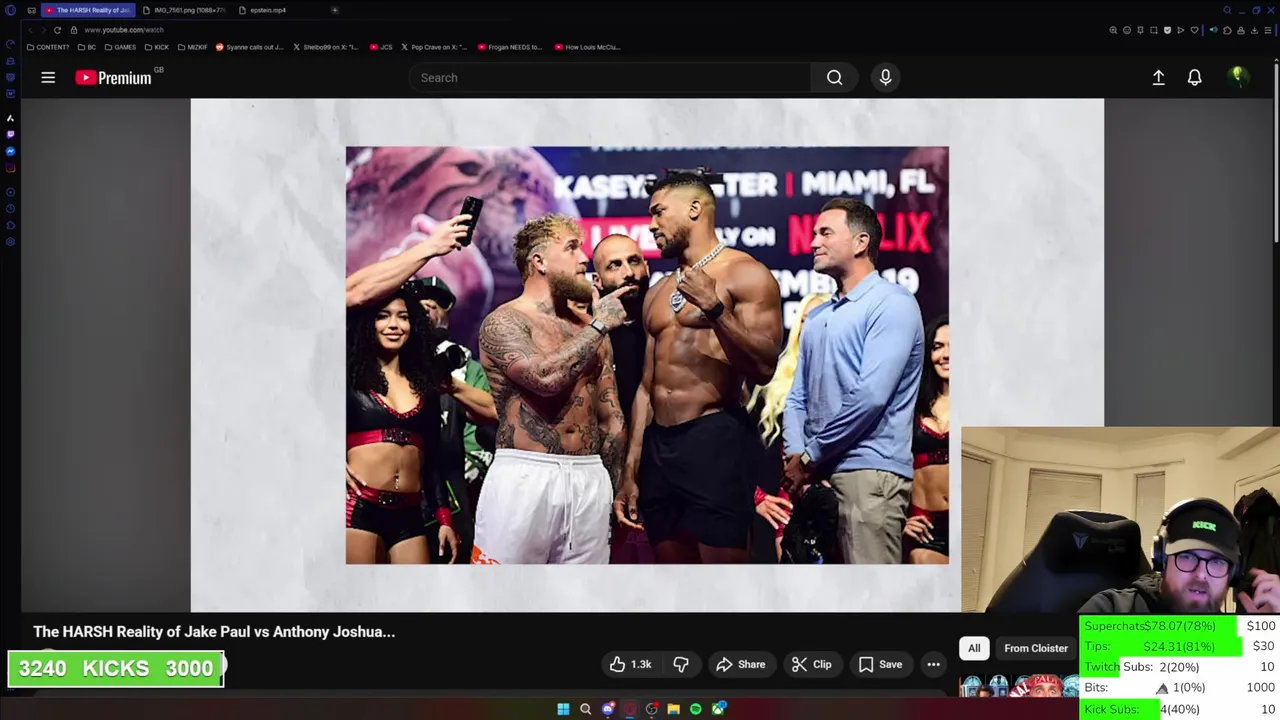The image size is (1280, 720).
Task: Select the 'From Cloister' filter chip
Action: pyautogui.click(x=1036, y=648)
